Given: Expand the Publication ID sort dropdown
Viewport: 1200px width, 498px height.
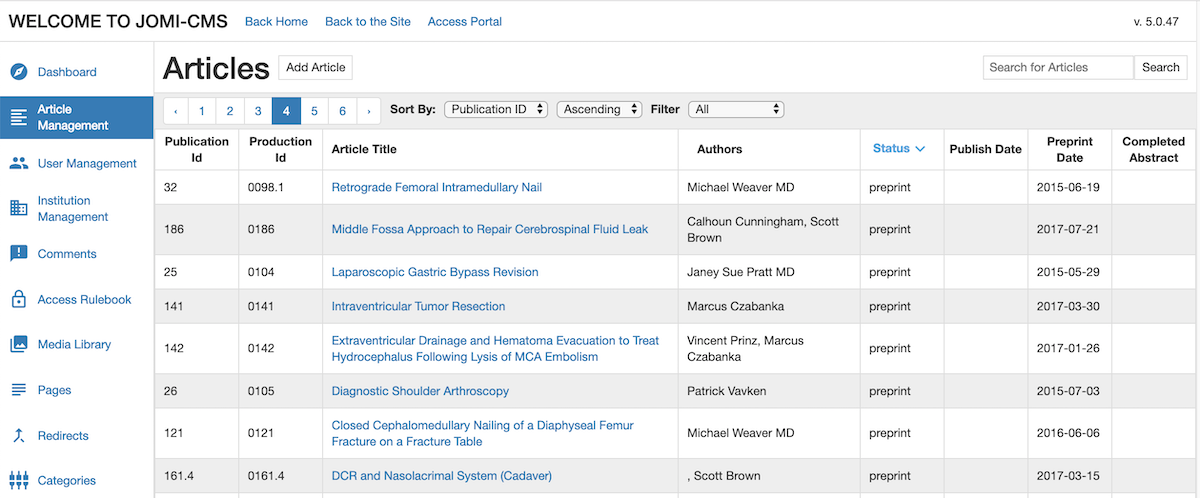Looking at the screenshot, I should (496, 109).
